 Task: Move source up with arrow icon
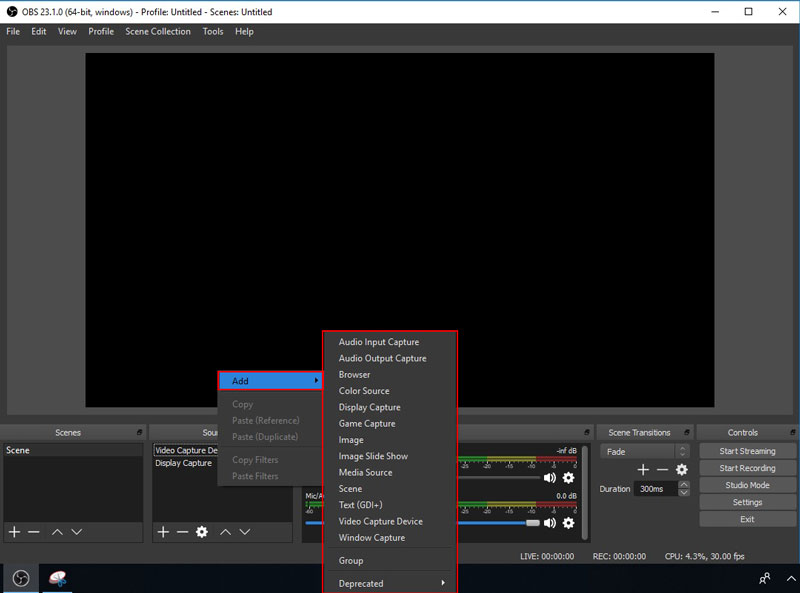(x=226, y=532)
